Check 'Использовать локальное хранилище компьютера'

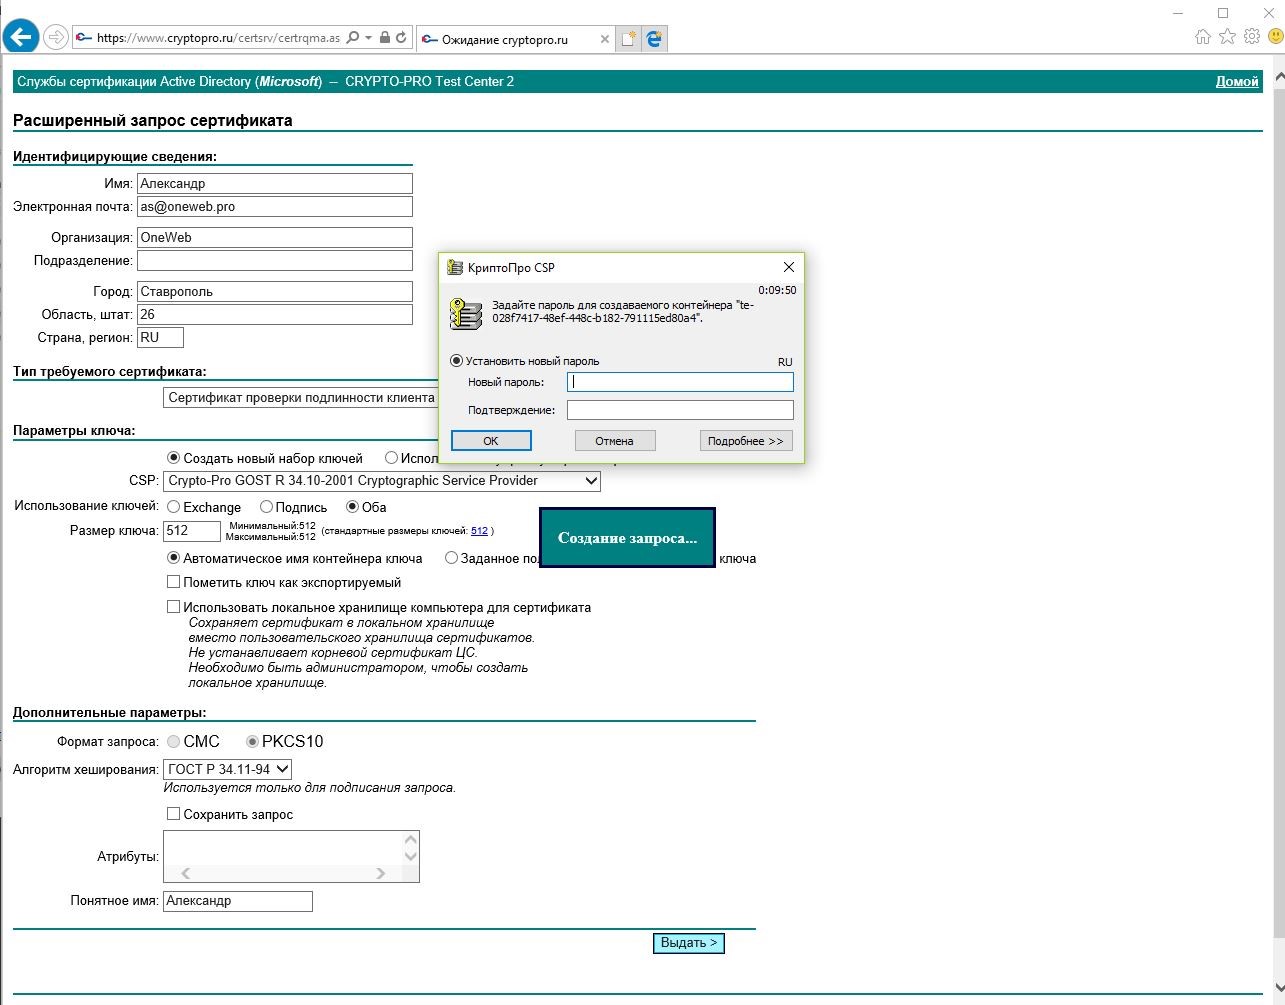[x=174, y=607]
